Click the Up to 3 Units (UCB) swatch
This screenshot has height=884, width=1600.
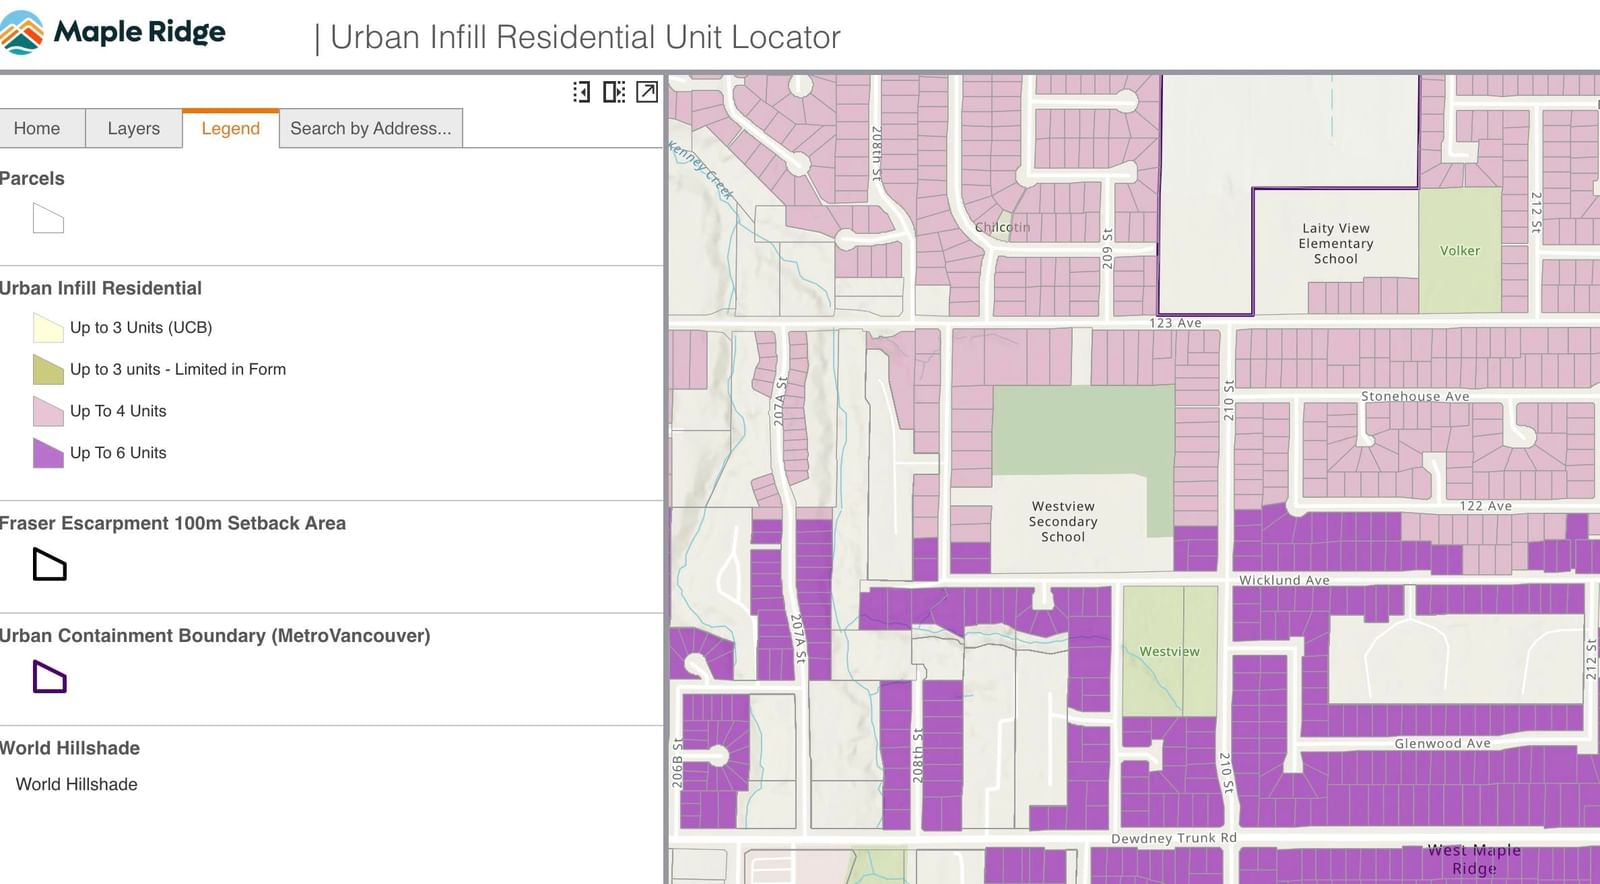[x=48, y=328]
